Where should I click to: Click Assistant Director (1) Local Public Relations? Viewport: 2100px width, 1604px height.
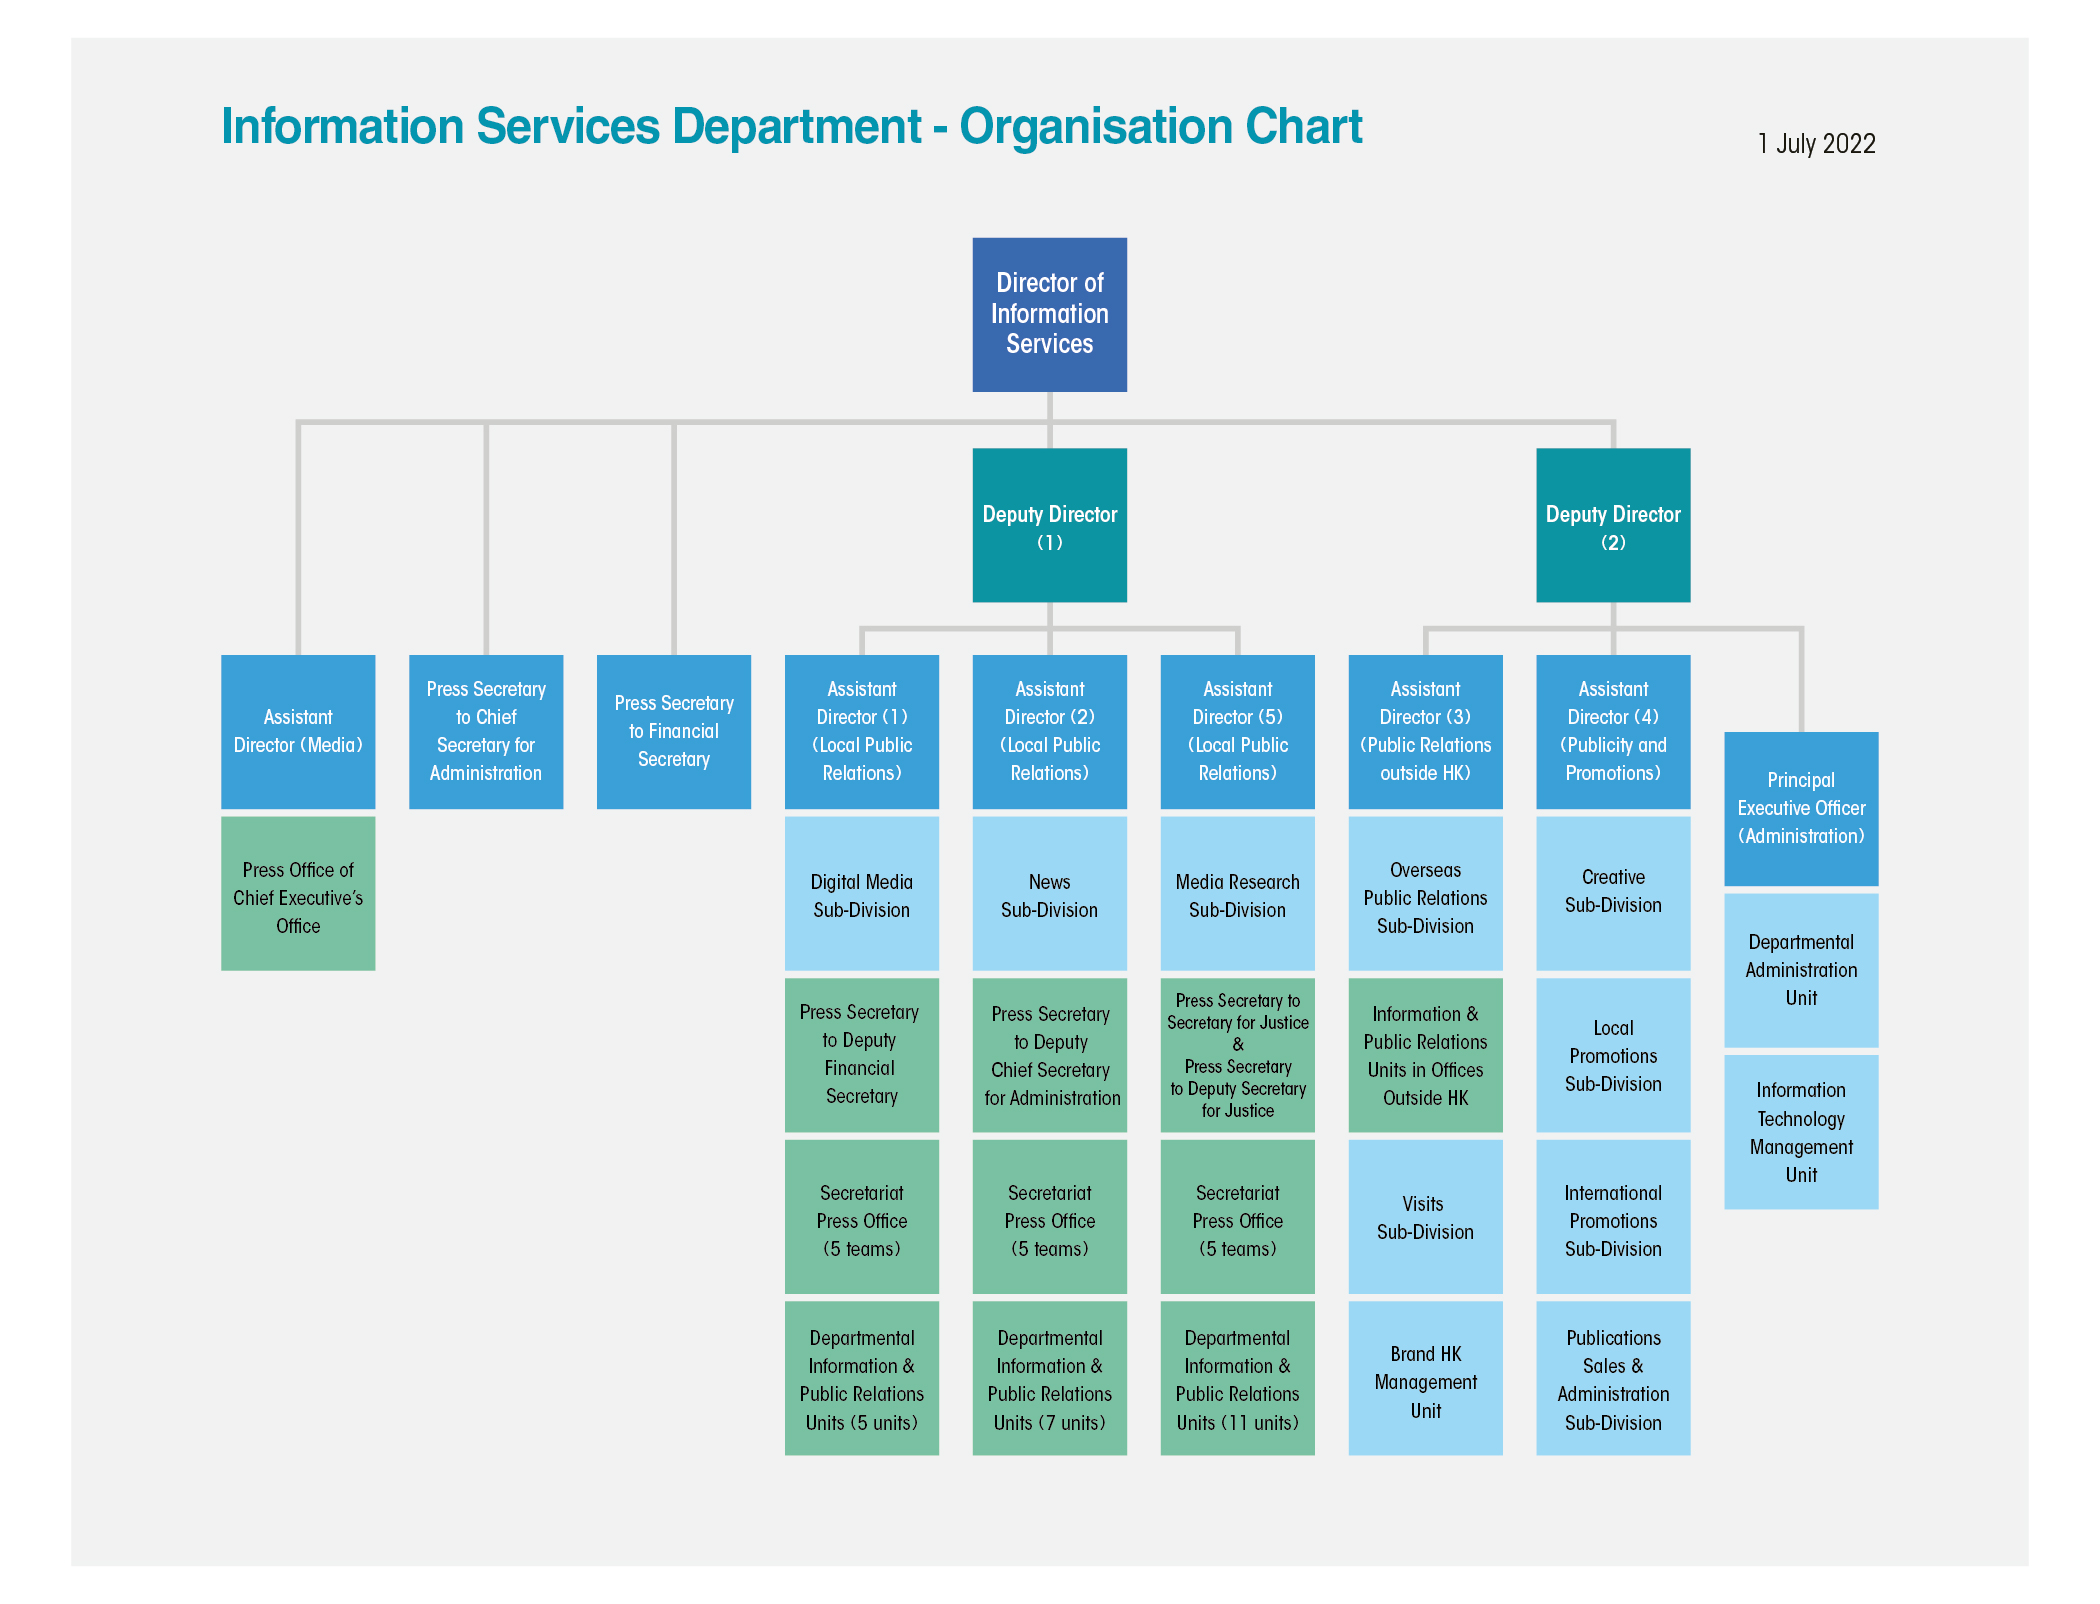[x=861, y=731]
